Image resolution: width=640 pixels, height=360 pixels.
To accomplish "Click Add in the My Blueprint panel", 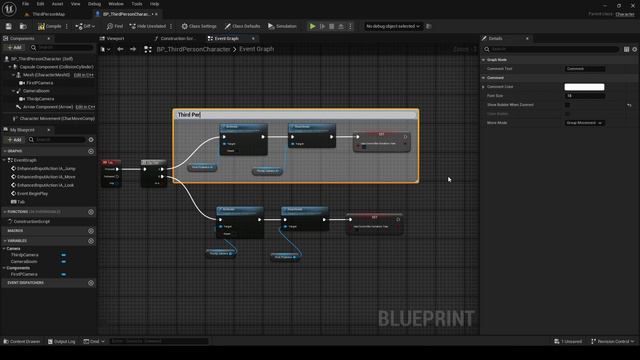I will 15,140.
